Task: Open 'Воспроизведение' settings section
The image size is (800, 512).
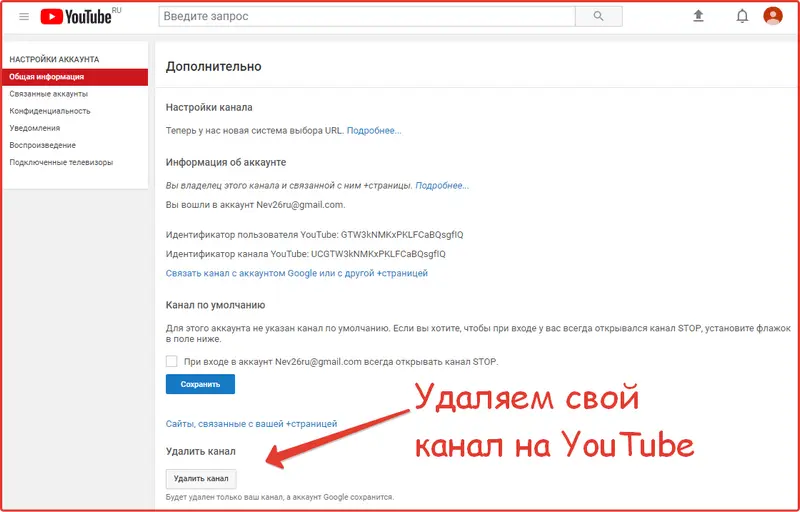Action: tap(42, 145)
